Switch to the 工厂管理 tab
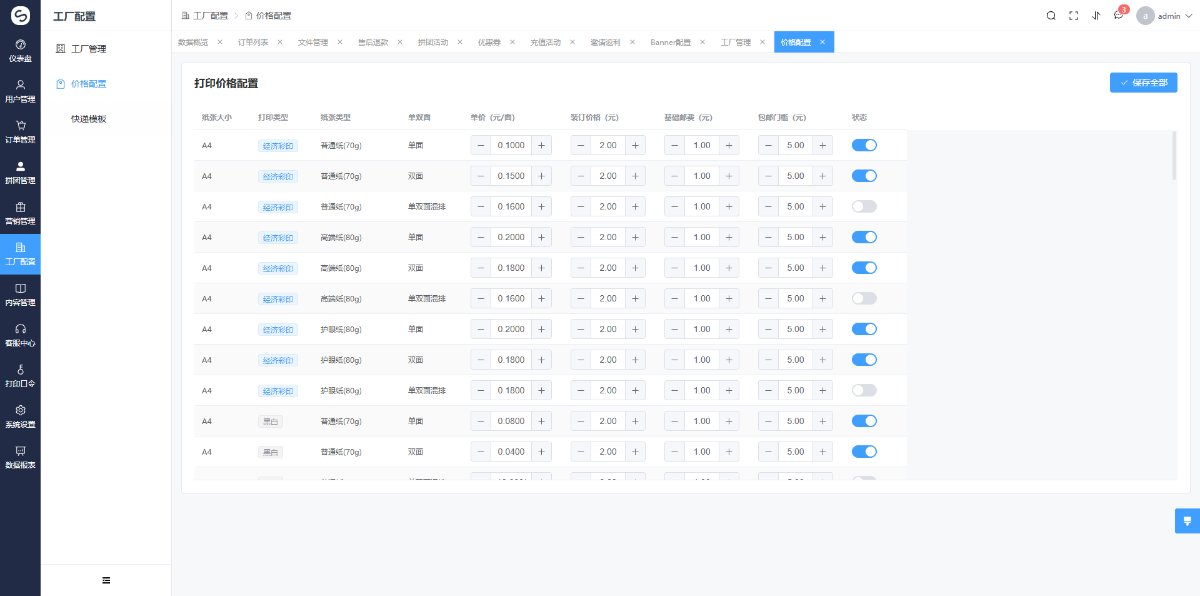The width and height of the screenshot is (1200, 596). point(736,42)
